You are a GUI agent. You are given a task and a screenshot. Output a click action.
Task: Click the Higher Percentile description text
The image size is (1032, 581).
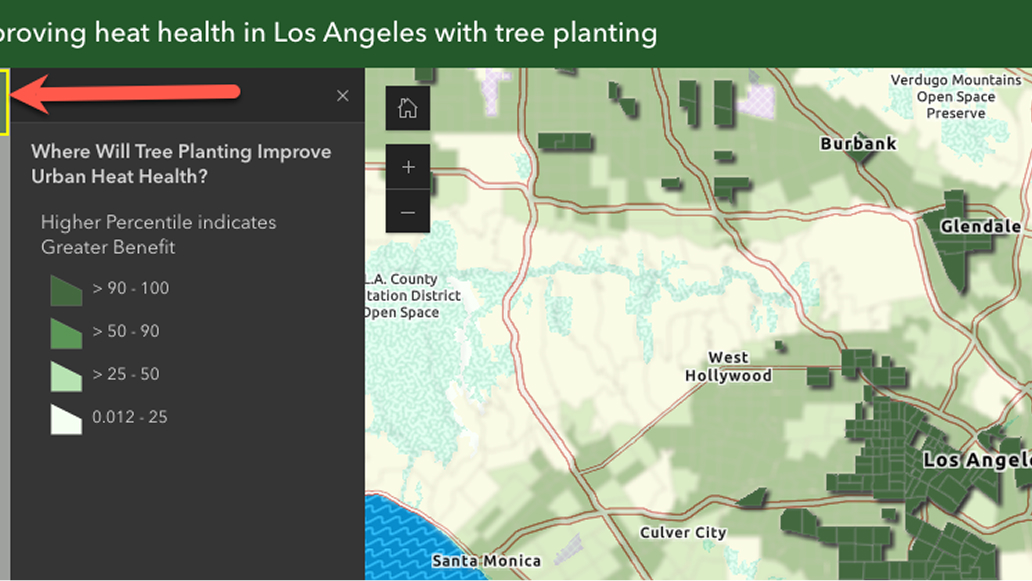pyautogui.click(x=158, y=234)
